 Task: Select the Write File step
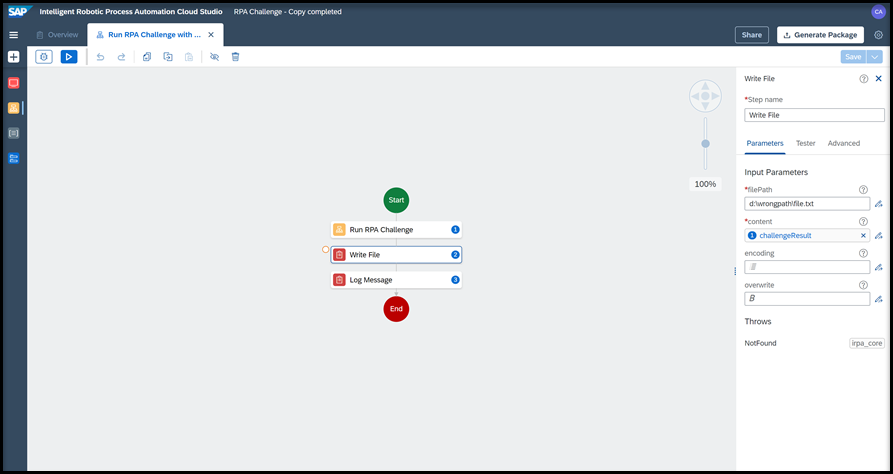click(x=396, y=255)
